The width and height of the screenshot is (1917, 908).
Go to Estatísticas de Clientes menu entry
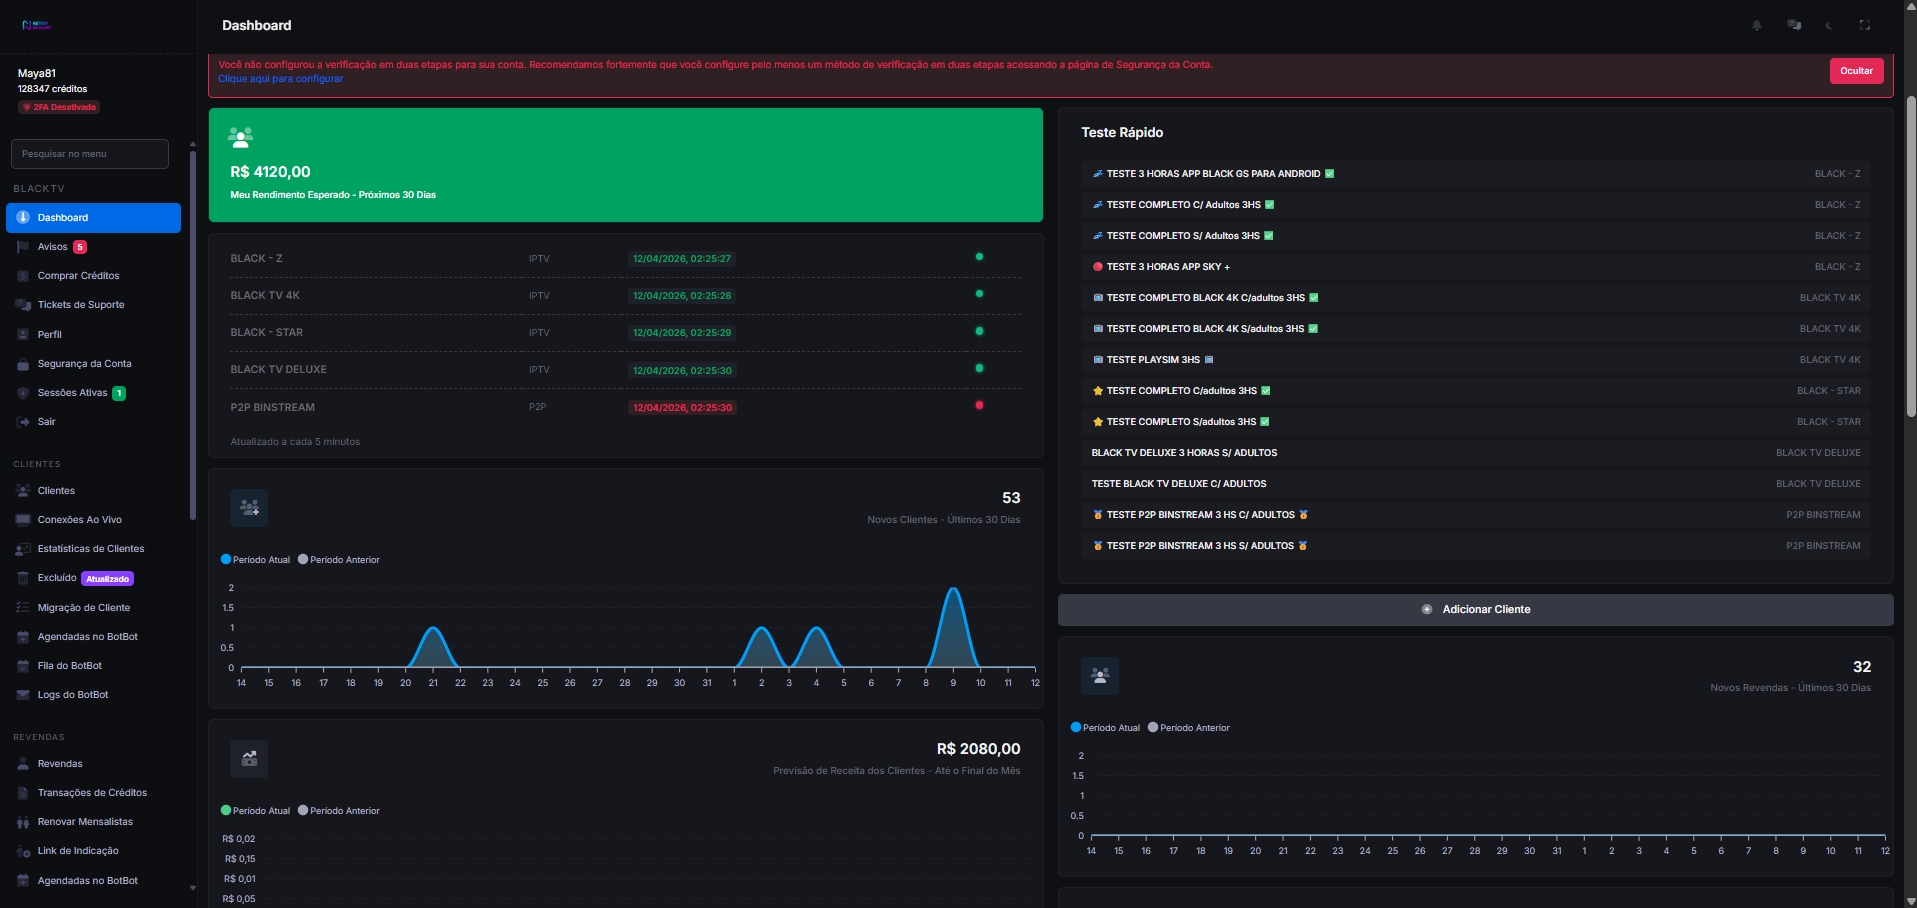(91, 548)
